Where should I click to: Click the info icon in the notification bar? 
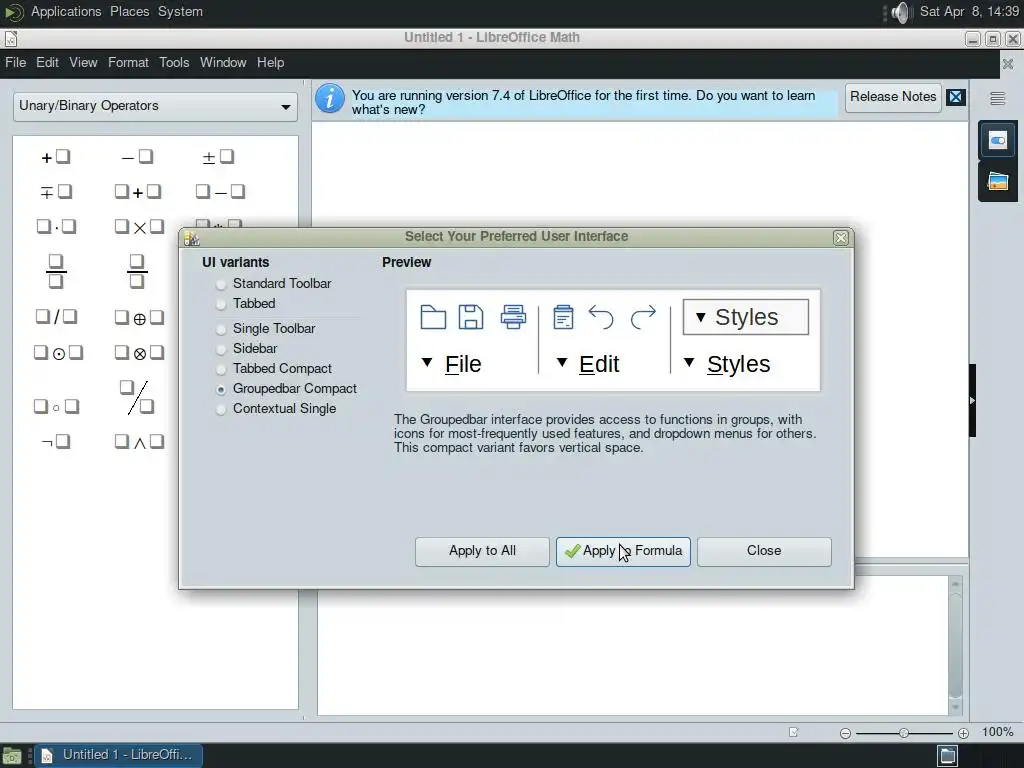[x=330, y=99]
